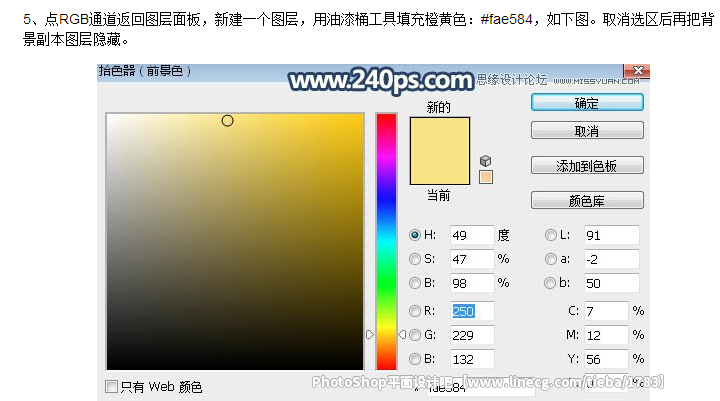
Task: Enable the 只有 Web 颜色 checkbox
Action: pos(111,386)
